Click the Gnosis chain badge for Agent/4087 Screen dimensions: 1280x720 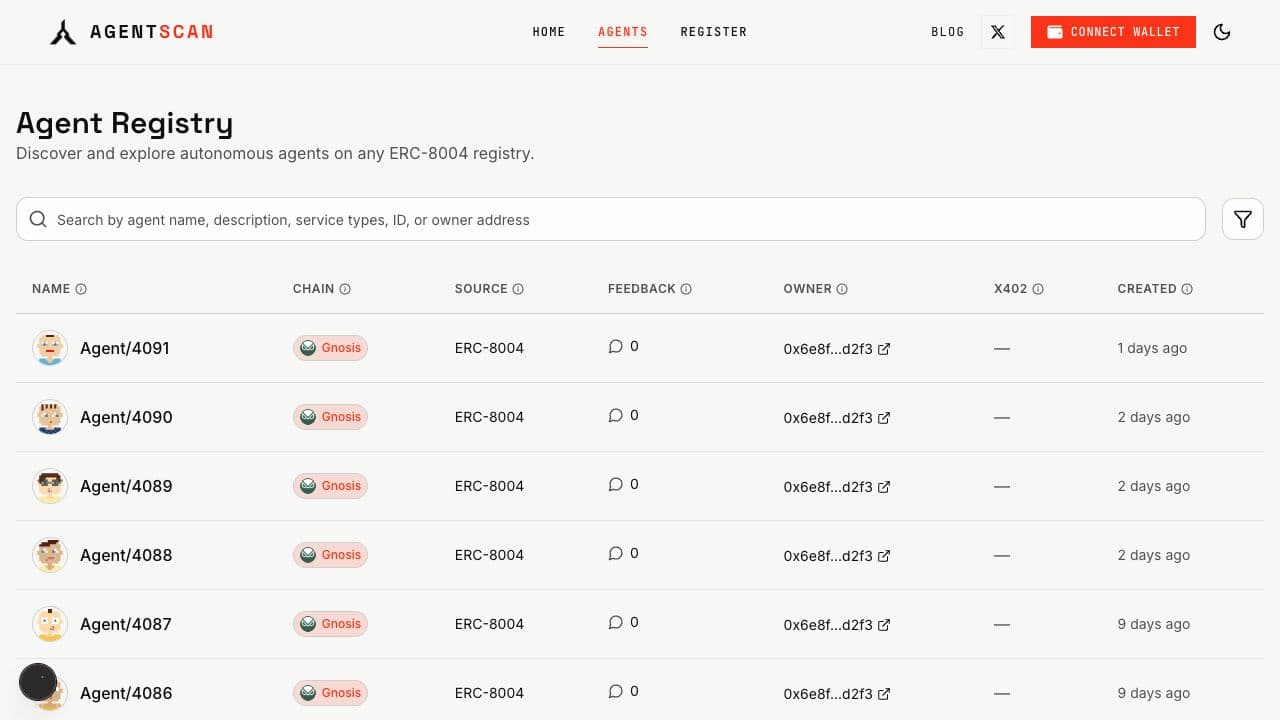click(330, 624)
